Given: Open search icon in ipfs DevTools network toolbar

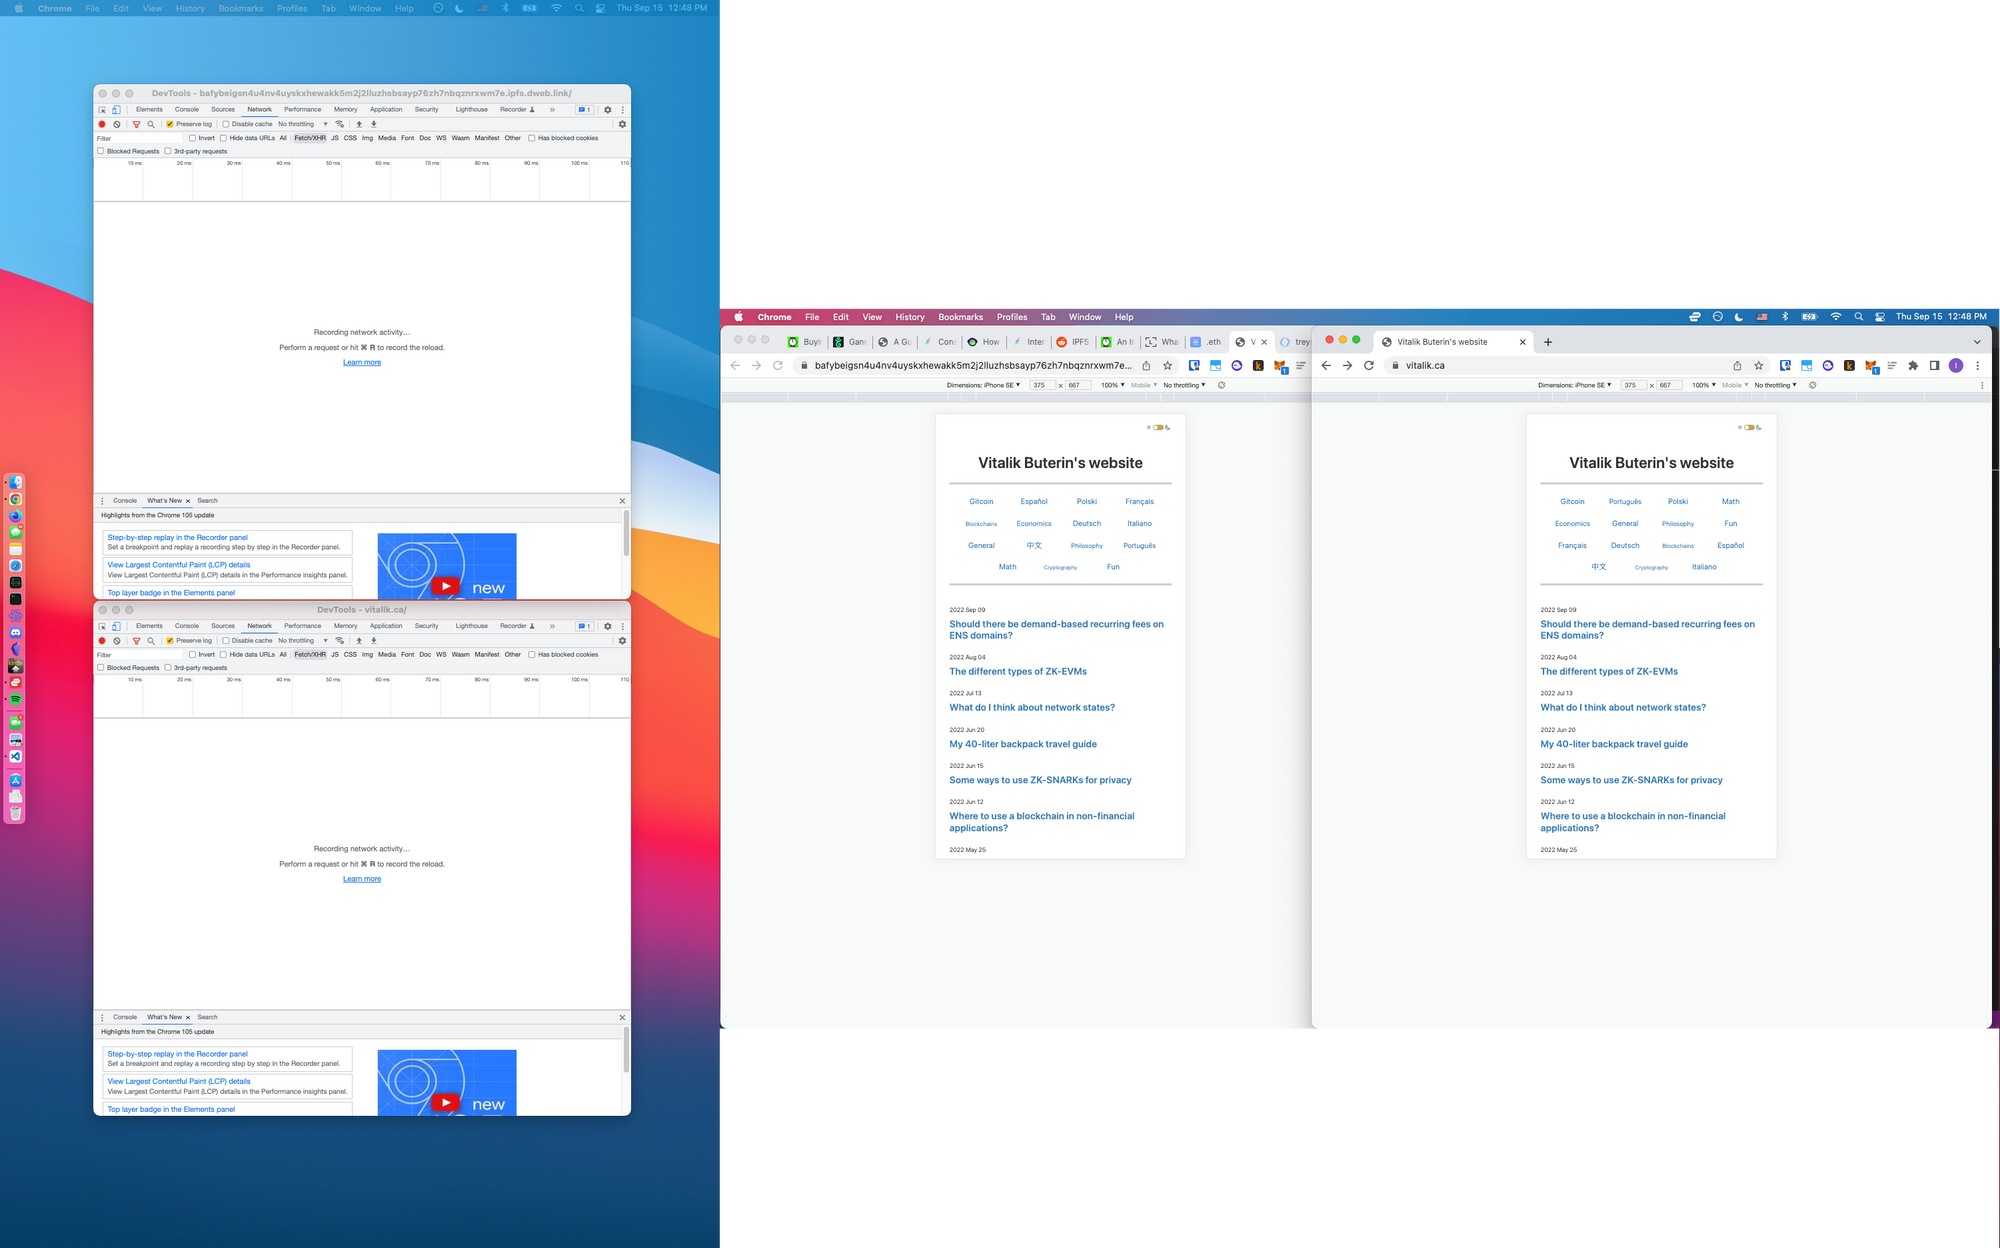Looking at the screenshot, I should pyautogui.click(x=151, y=125).
